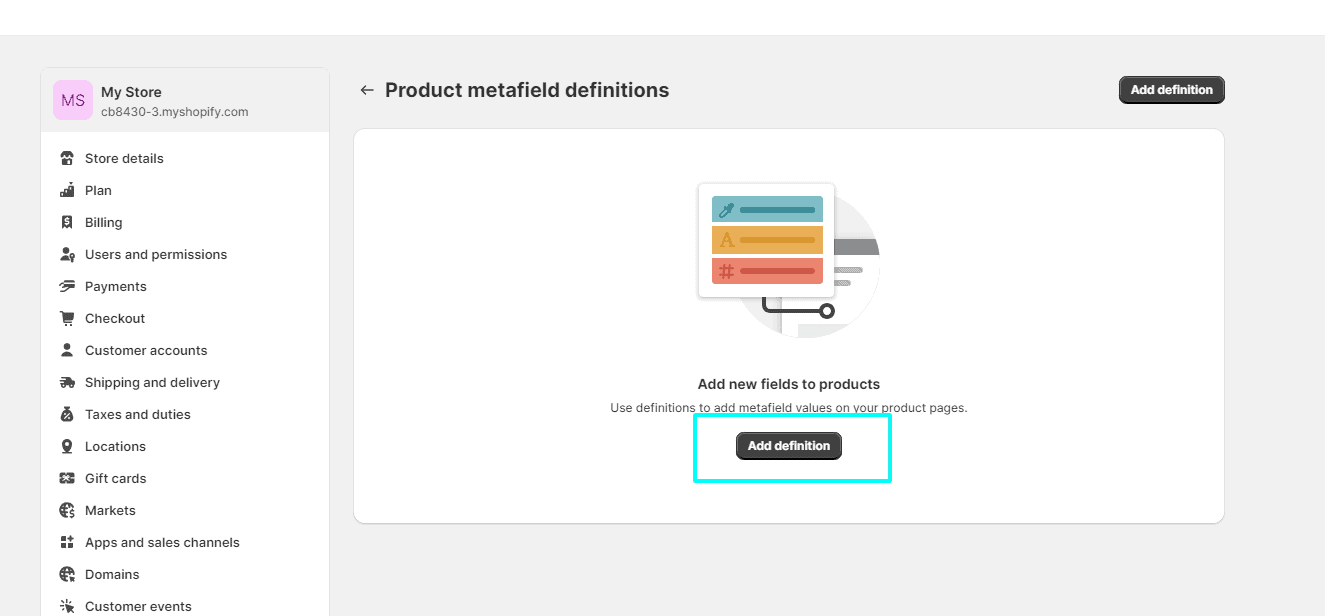Image resolution: width=1325 pixels, height=616 pixels.
Task: Open Shipping and delivery via the truck icon
Action: [x=67, y=382]
